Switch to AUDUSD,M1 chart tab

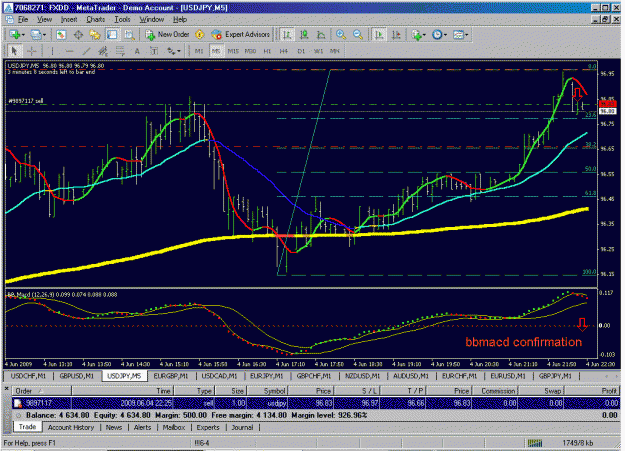click(411, 376)
